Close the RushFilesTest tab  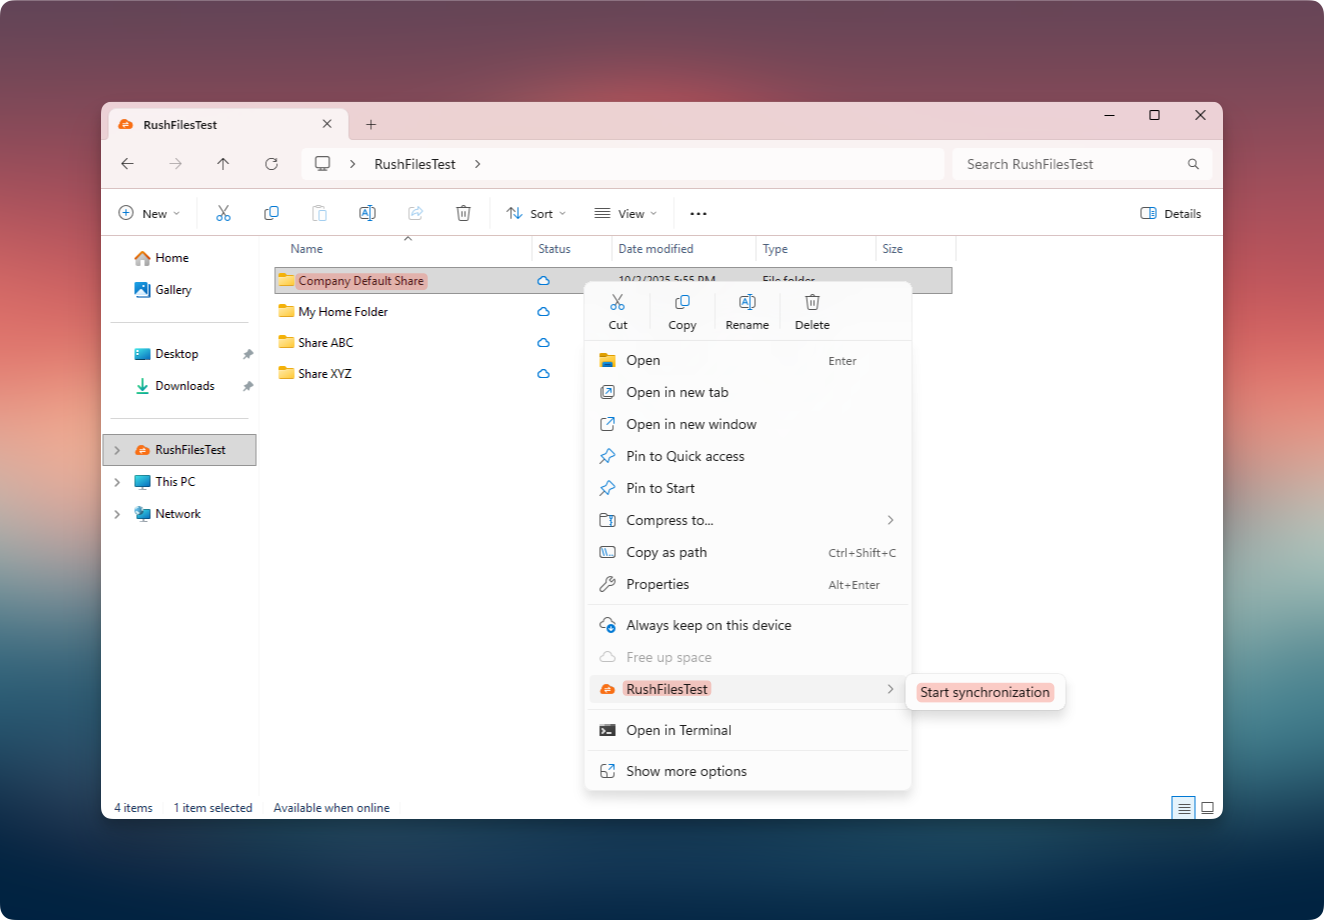click(x=327, y=124)
